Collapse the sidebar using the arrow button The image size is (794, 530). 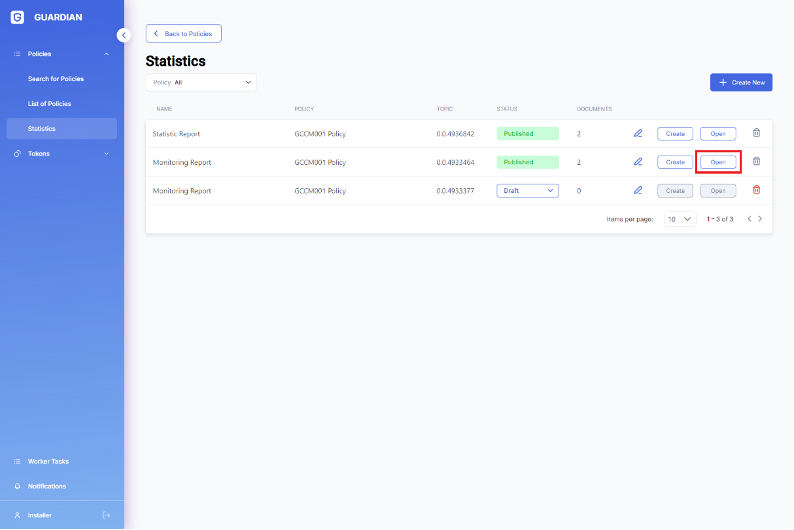coord(124,35)
